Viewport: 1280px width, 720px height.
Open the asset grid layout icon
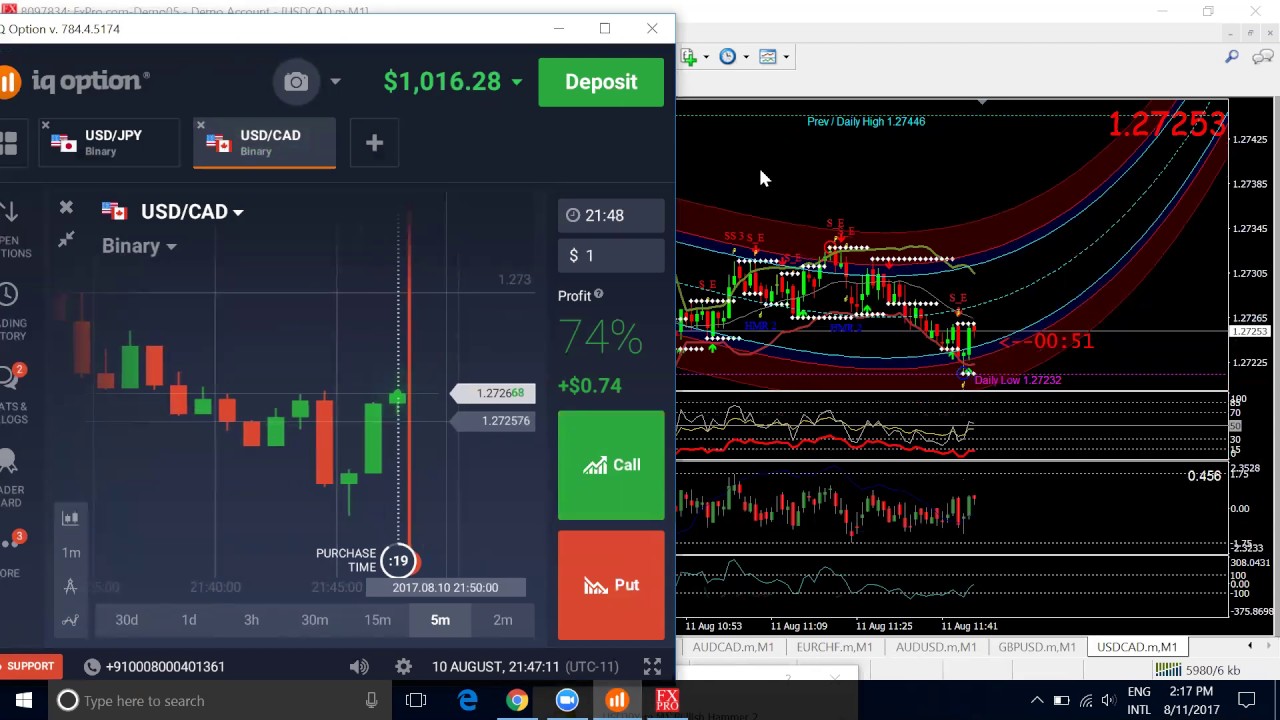click(9, 144)
